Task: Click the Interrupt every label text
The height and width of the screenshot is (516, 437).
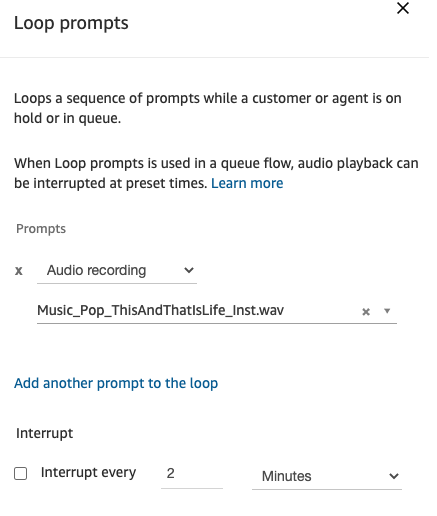Action: tap(88, 473)
